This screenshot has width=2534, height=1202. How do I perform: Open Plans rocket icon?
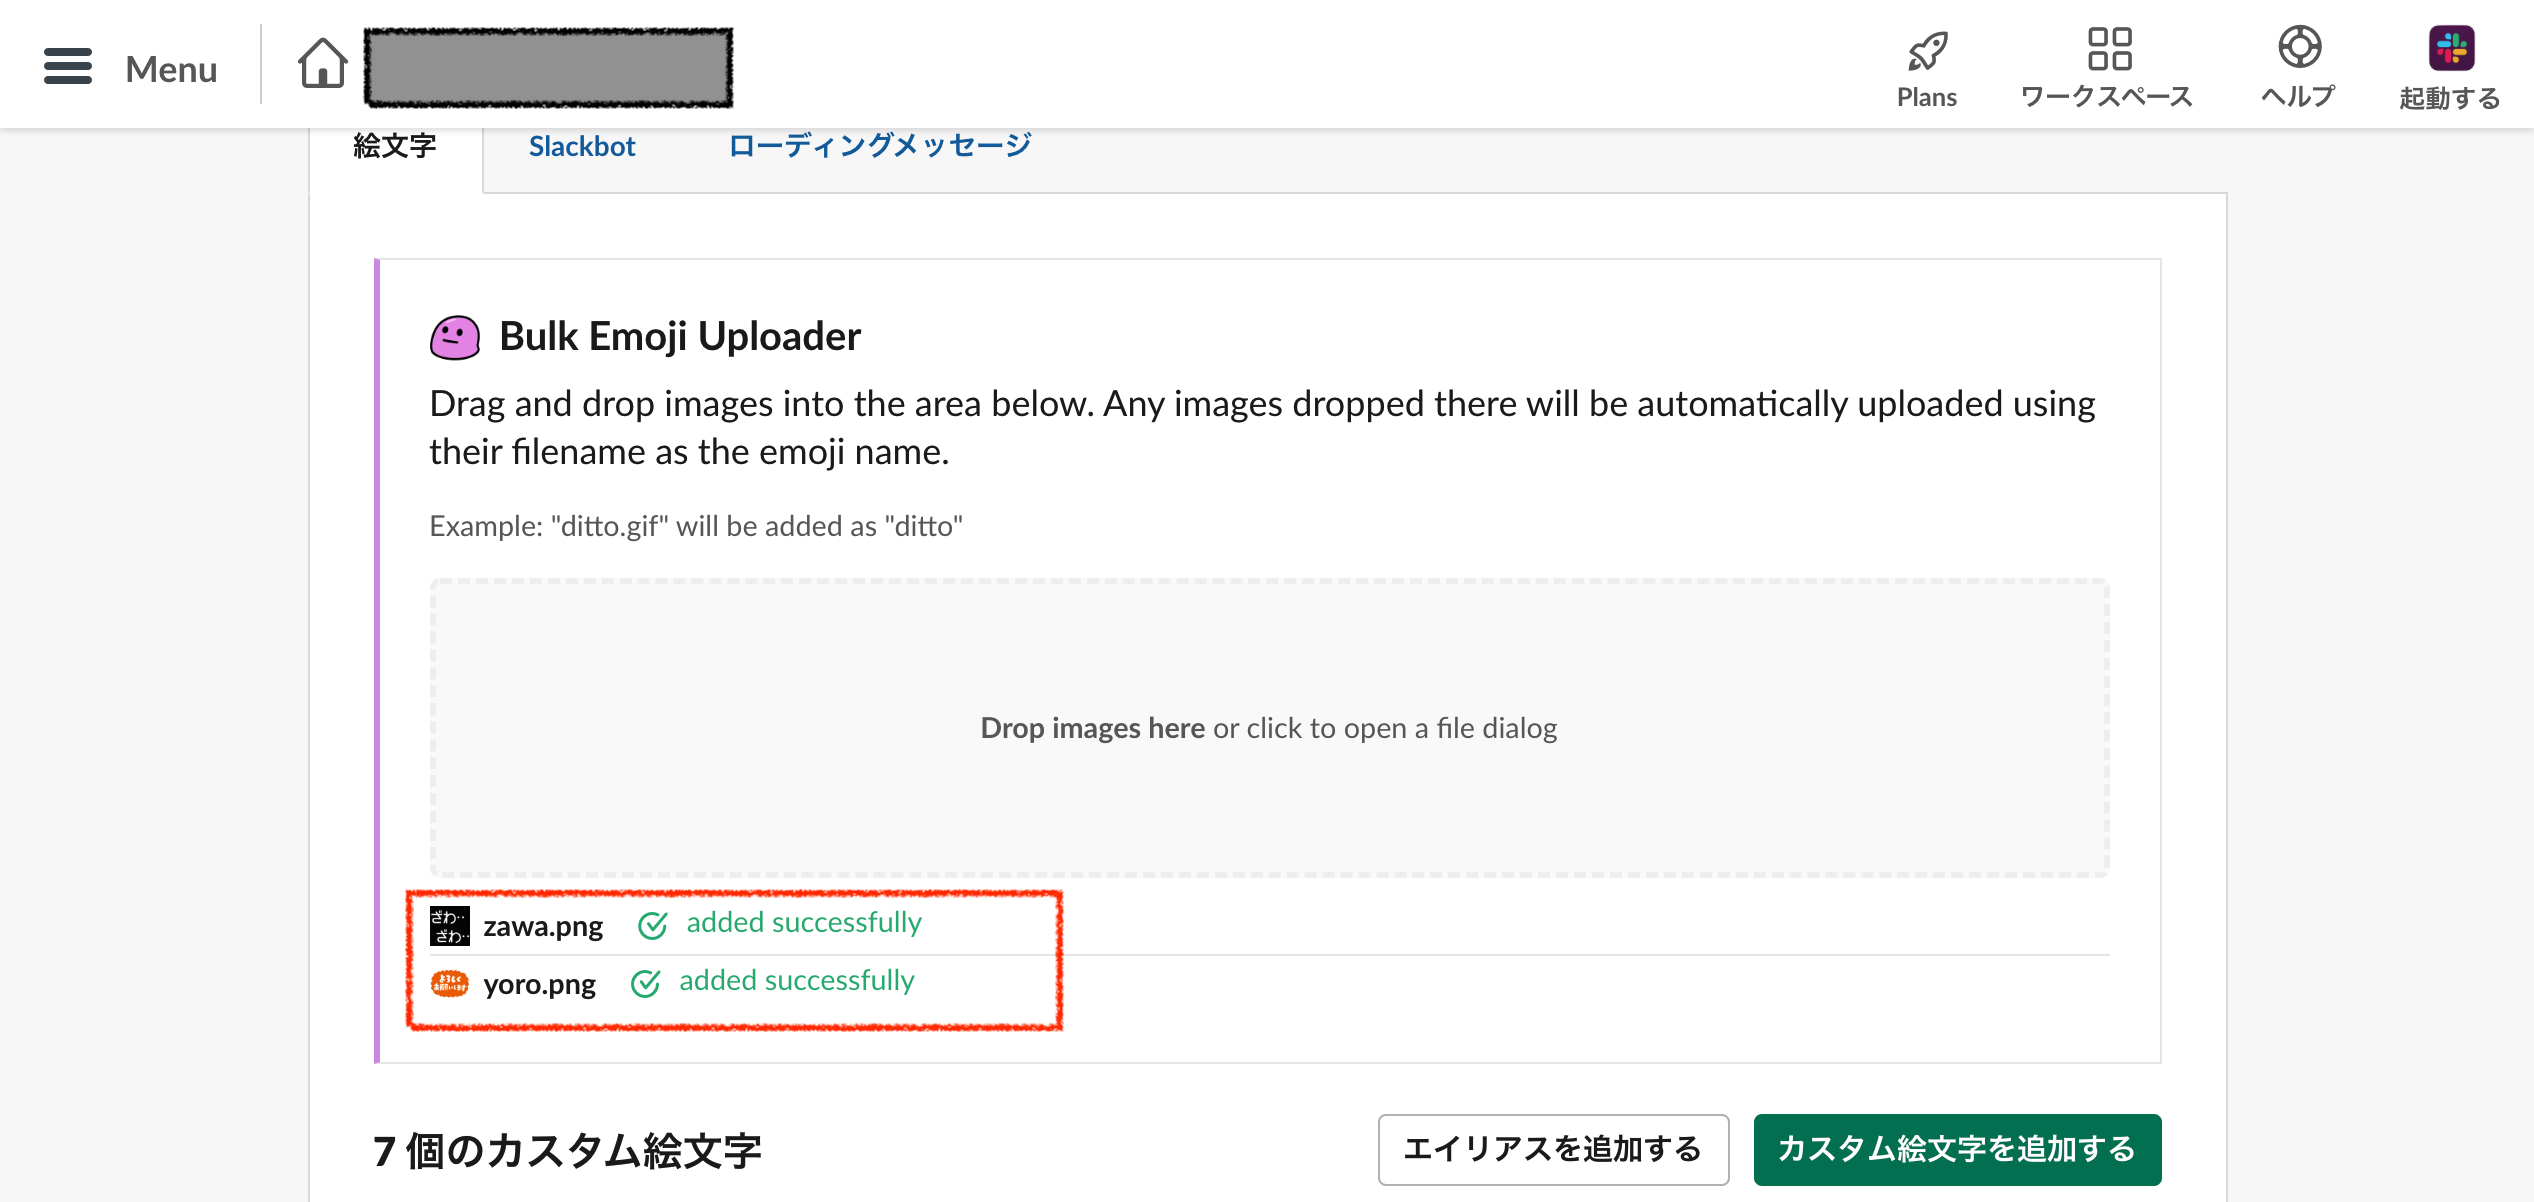click(x=1927, y=51)
